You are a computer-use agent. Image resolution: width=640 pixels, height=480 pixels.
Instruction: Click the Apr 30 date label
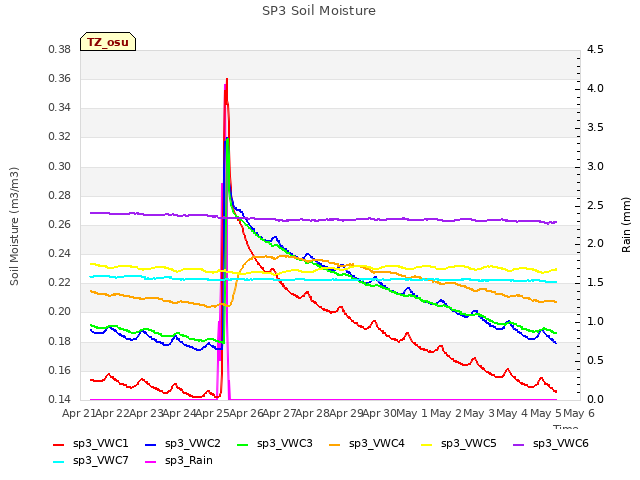380,414
